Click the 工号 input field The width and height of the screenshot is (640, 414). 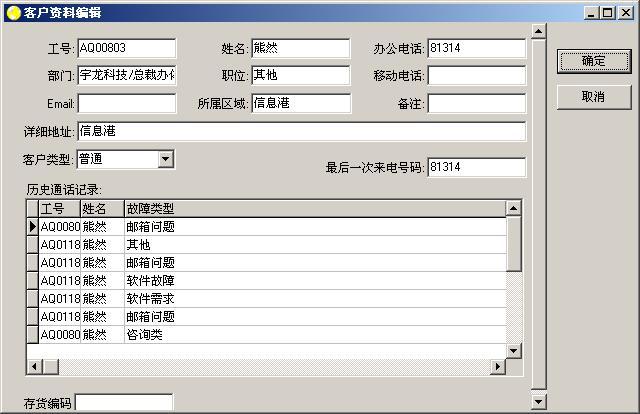pyautogui.click(x=126, y=48)
